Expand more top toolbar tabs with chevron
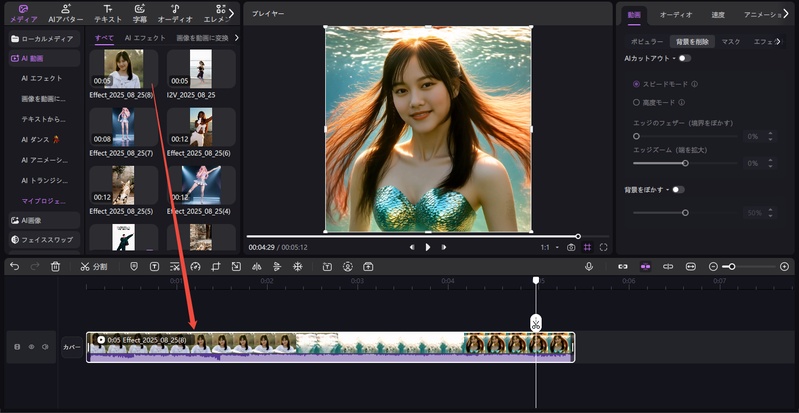799x413 pixels. [231, 14]
